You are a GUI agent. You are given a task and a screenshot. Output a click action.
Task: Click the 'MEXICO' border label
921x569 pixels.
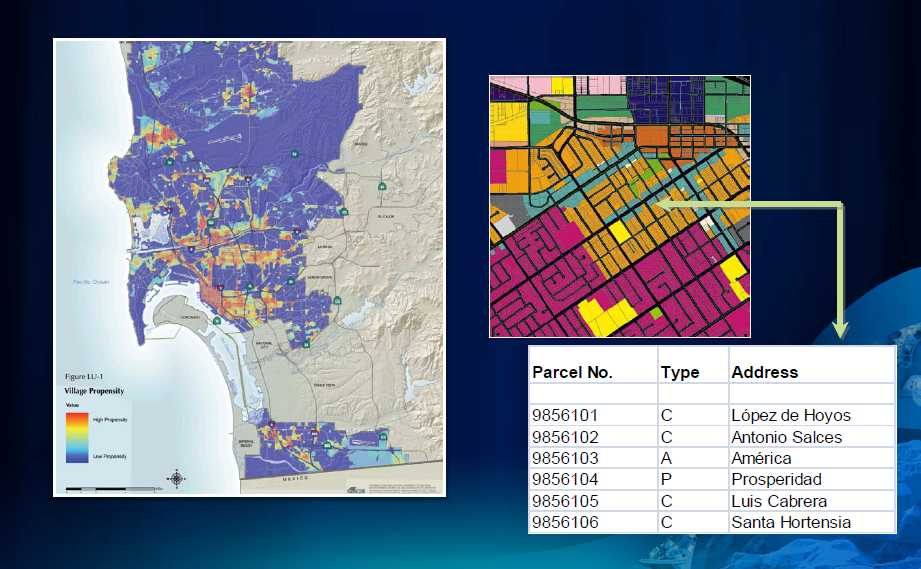coord(295,479)
